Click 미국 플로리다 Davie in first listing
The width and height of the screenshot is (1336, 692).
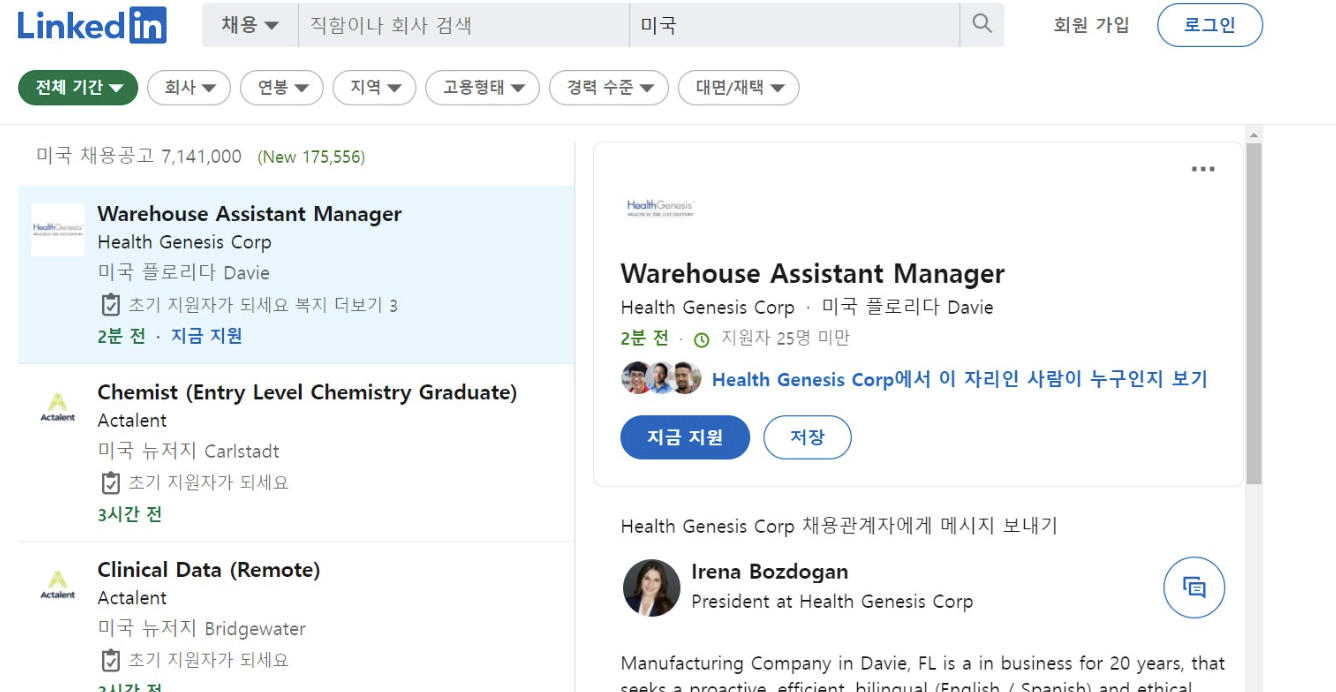pos(184,273)
